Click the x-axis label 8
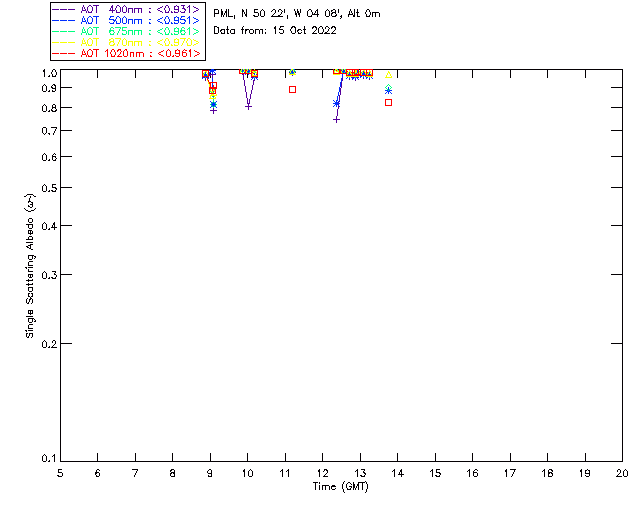The image size is (640, 512). click(173, 473)
